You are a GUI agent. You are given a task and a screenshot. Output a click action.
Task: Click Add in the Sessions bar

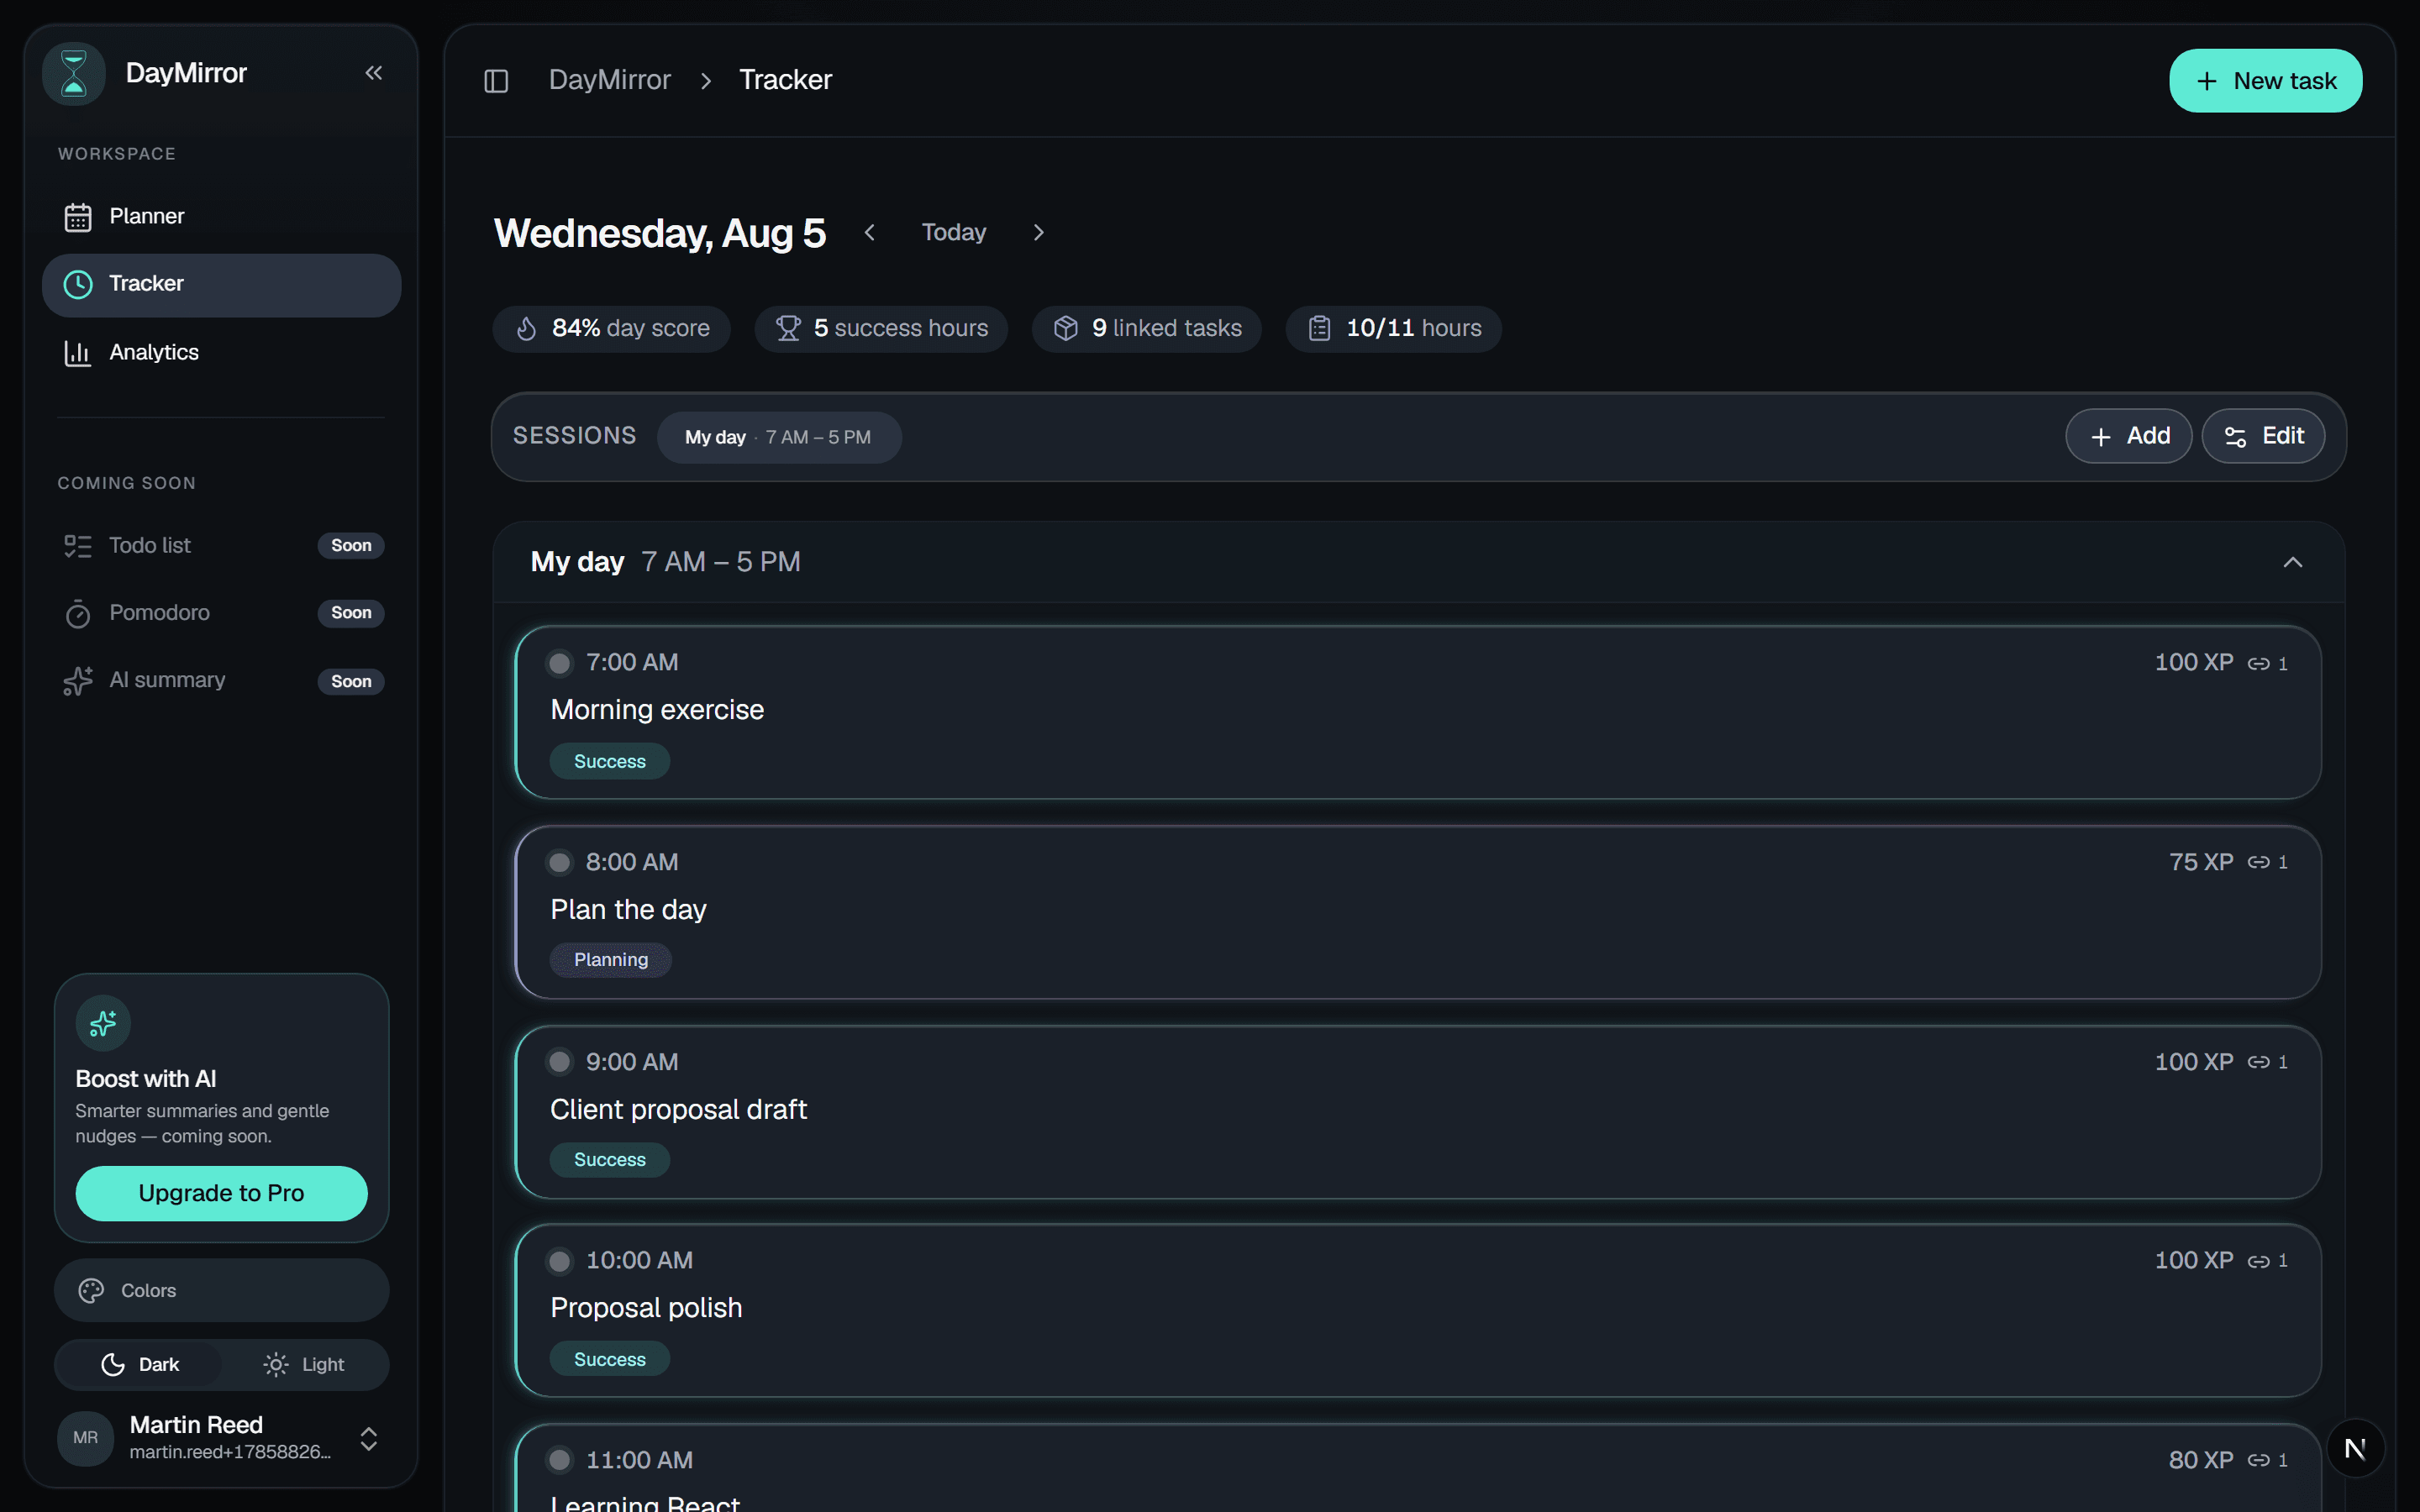click(2129, 436)
